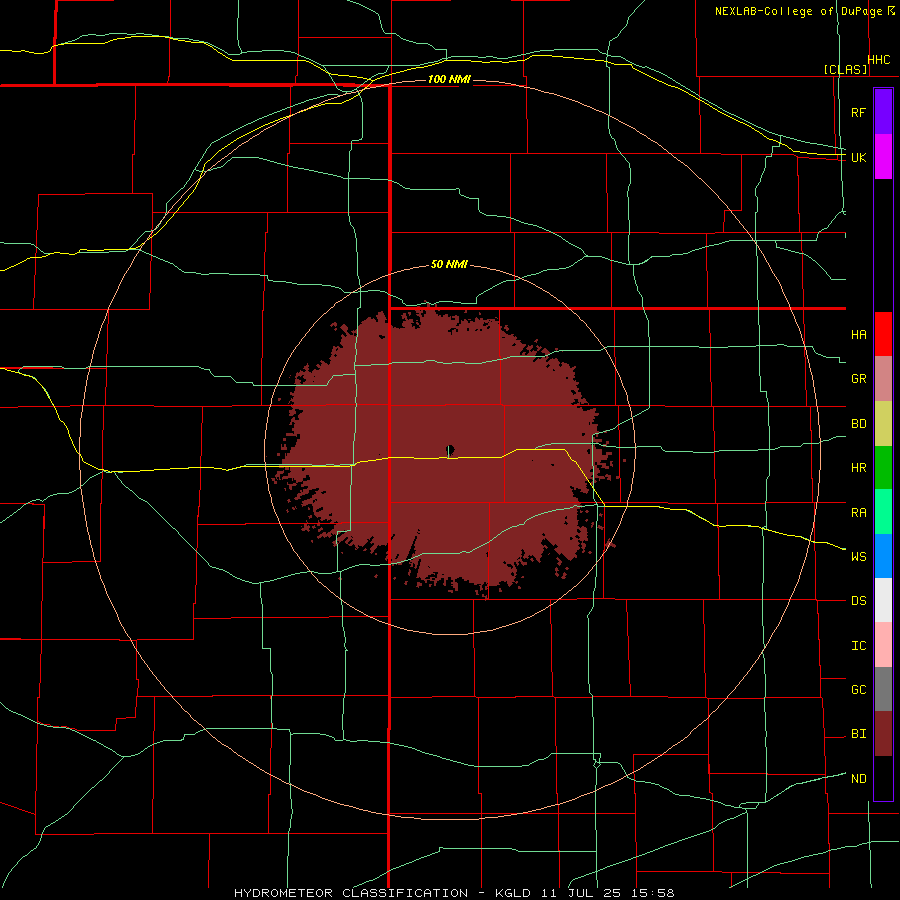Viewport: 900px width, 900px height.
Task: Click the UK magenta color swatch
Action: tap(883, 157)
